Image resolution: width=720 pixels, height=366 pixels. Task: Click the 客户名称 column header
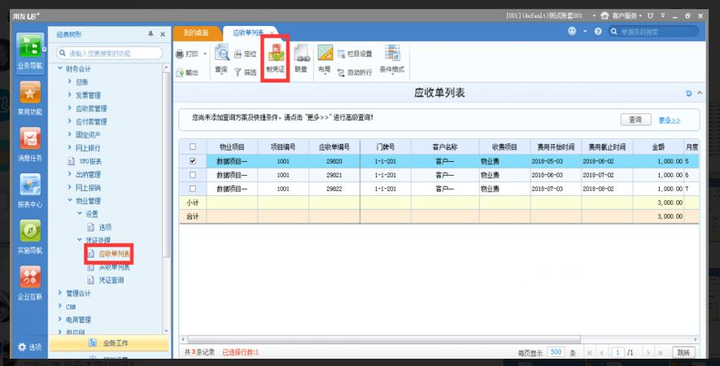[x=445, y=147]
